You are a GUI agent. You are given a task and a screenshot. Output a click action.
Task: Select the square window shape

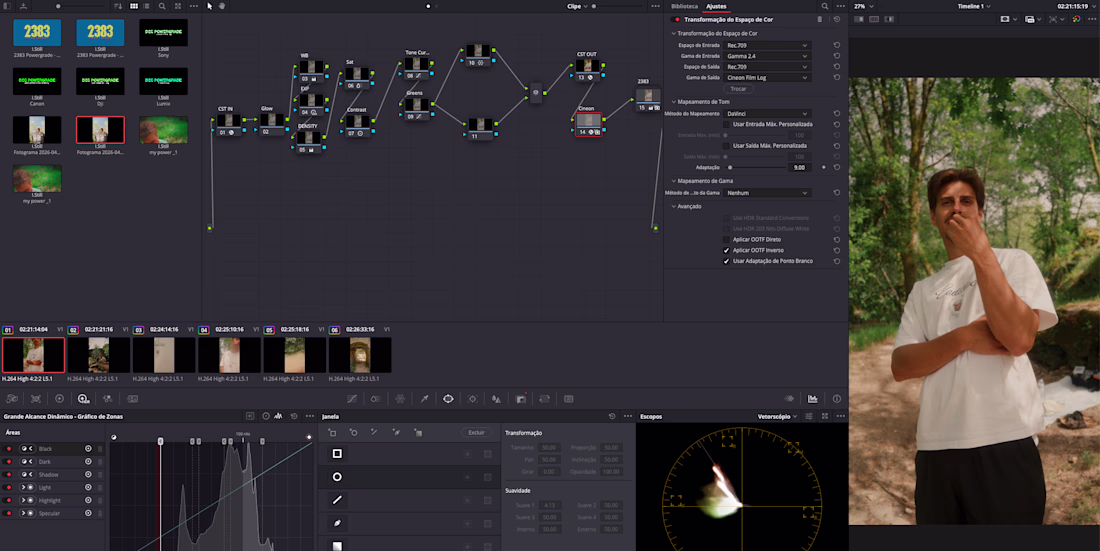click(337, 454)
